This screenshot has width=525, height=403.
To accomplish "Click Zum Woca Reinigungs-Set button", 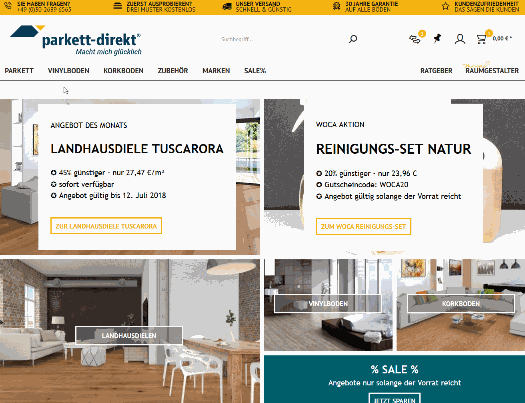I will click(363, 227).
